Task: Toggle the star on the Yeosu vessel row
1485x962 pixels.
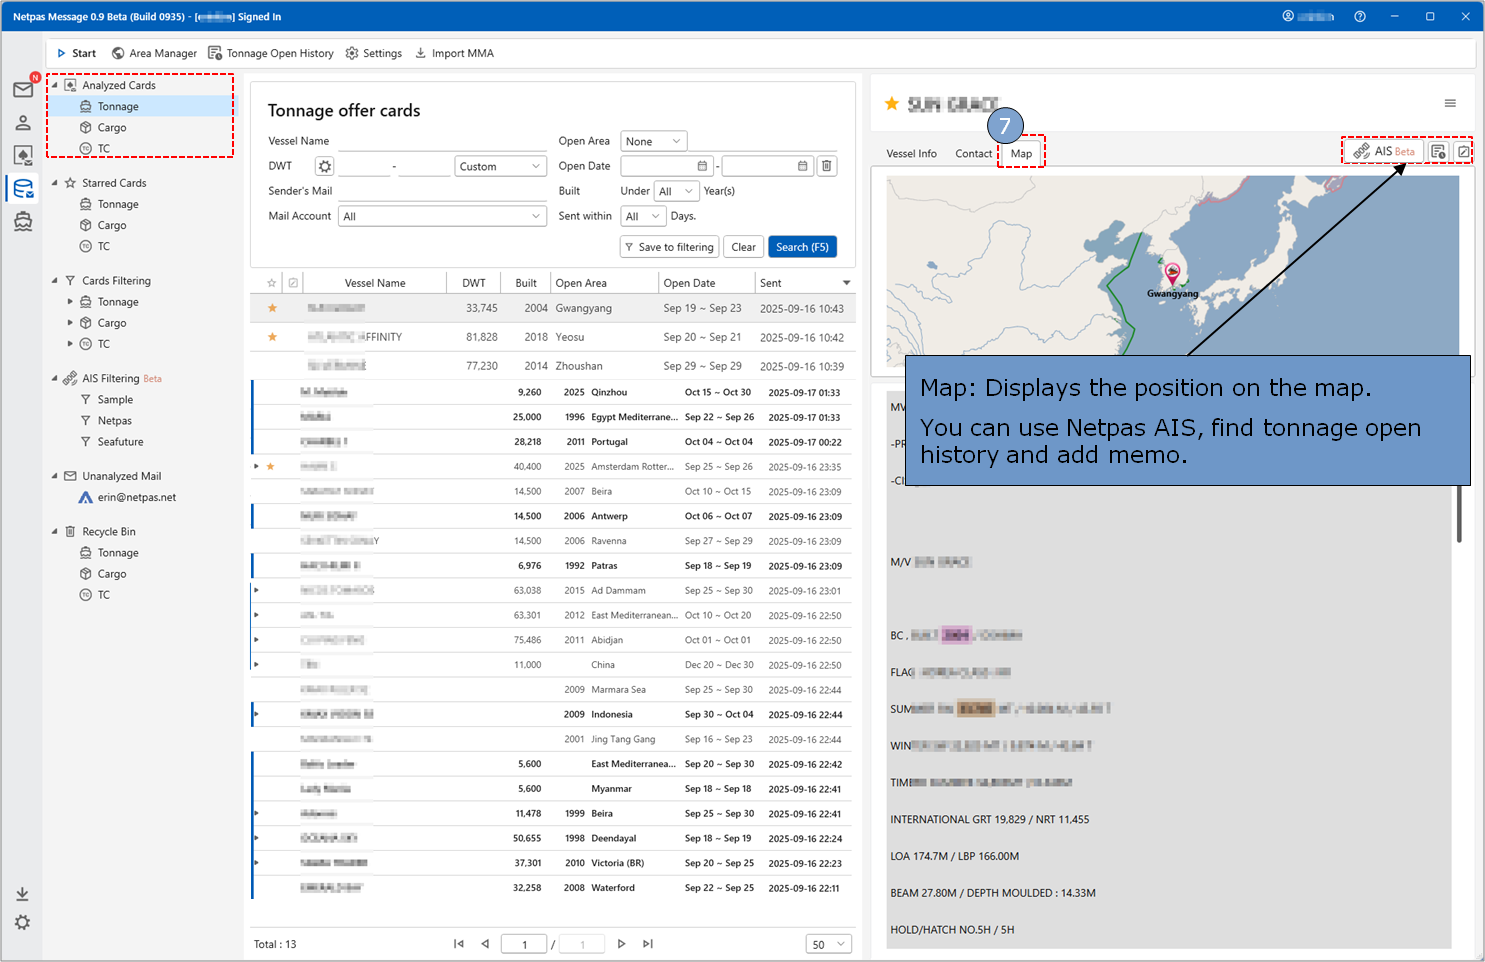Action: [272, 337]
